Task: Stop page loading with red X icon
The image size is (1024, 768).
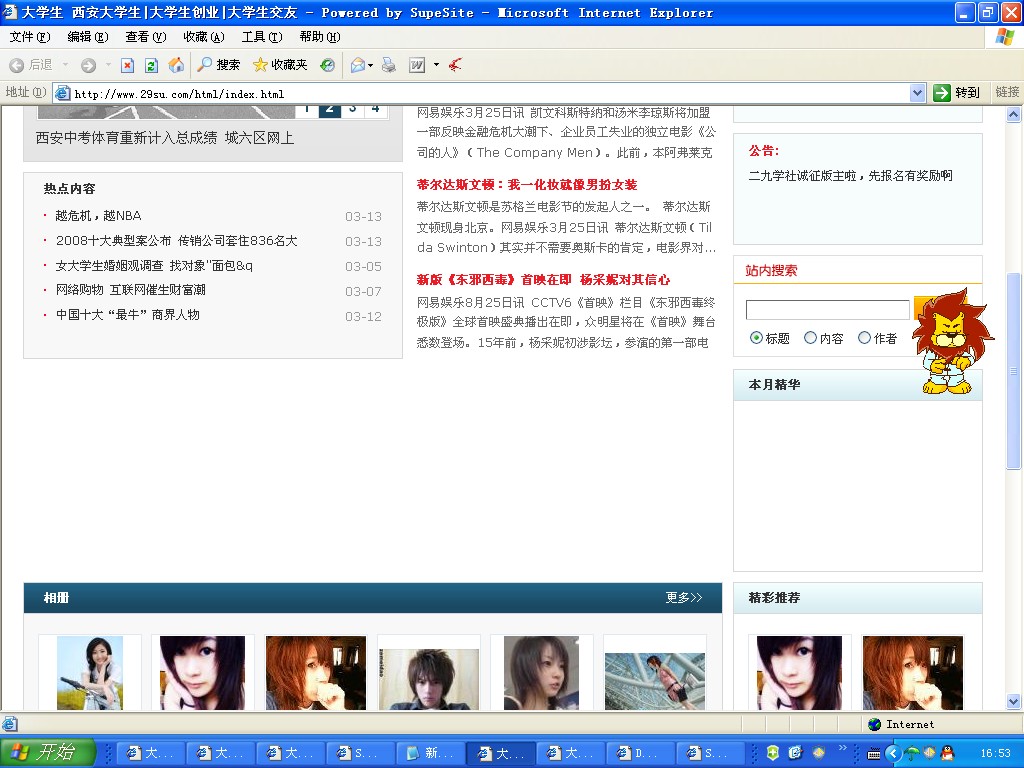Action: point(128,65)
